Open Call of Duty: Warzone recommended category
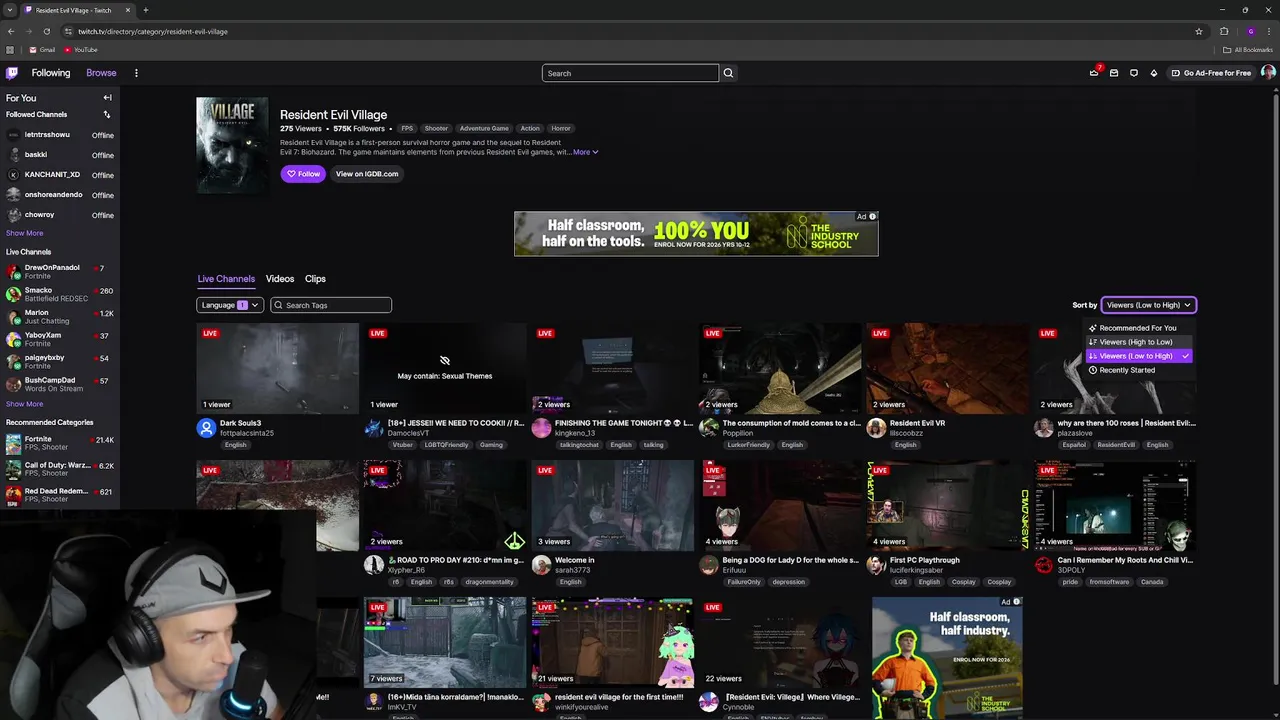Image resolution: width=1280 pixels, height=720 pixels. (x=59, y=469)
